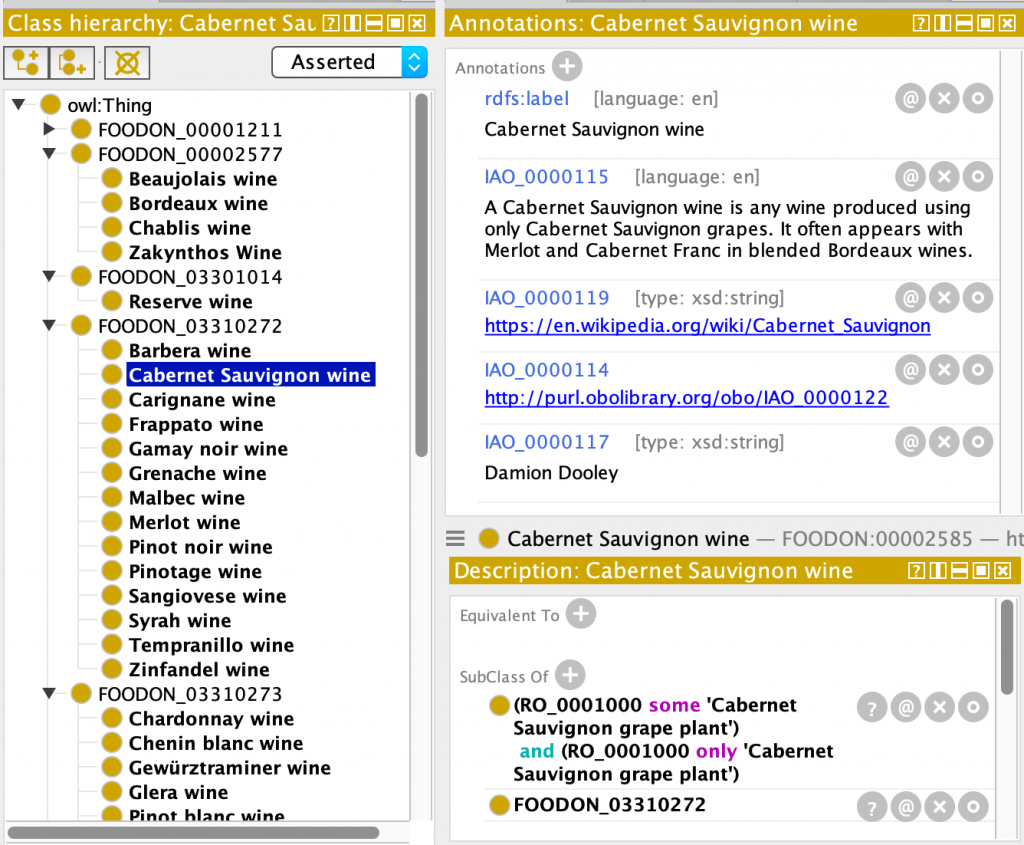Collapse the FOODON_03301014 node
Viewport: 1024px width, 845px height.
pos(49,277)
